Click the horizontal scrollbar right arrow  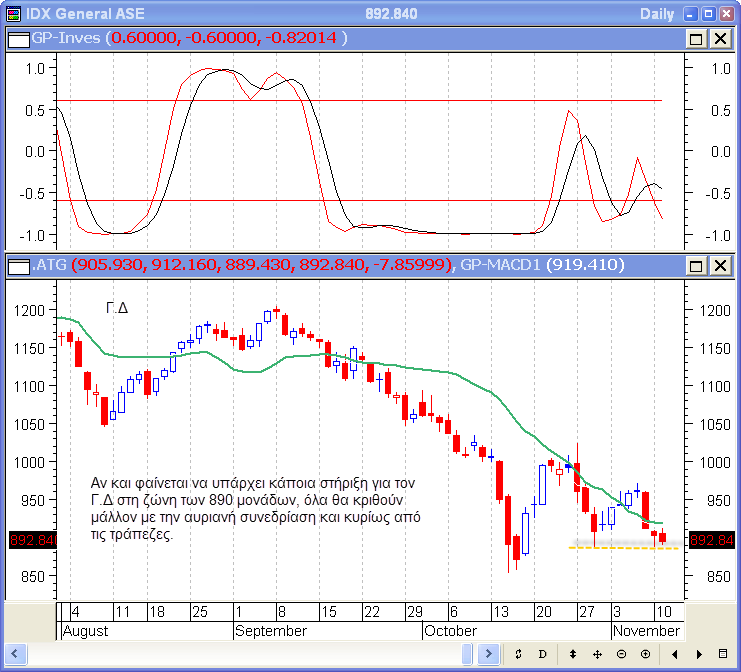click(x=490, y=654)
